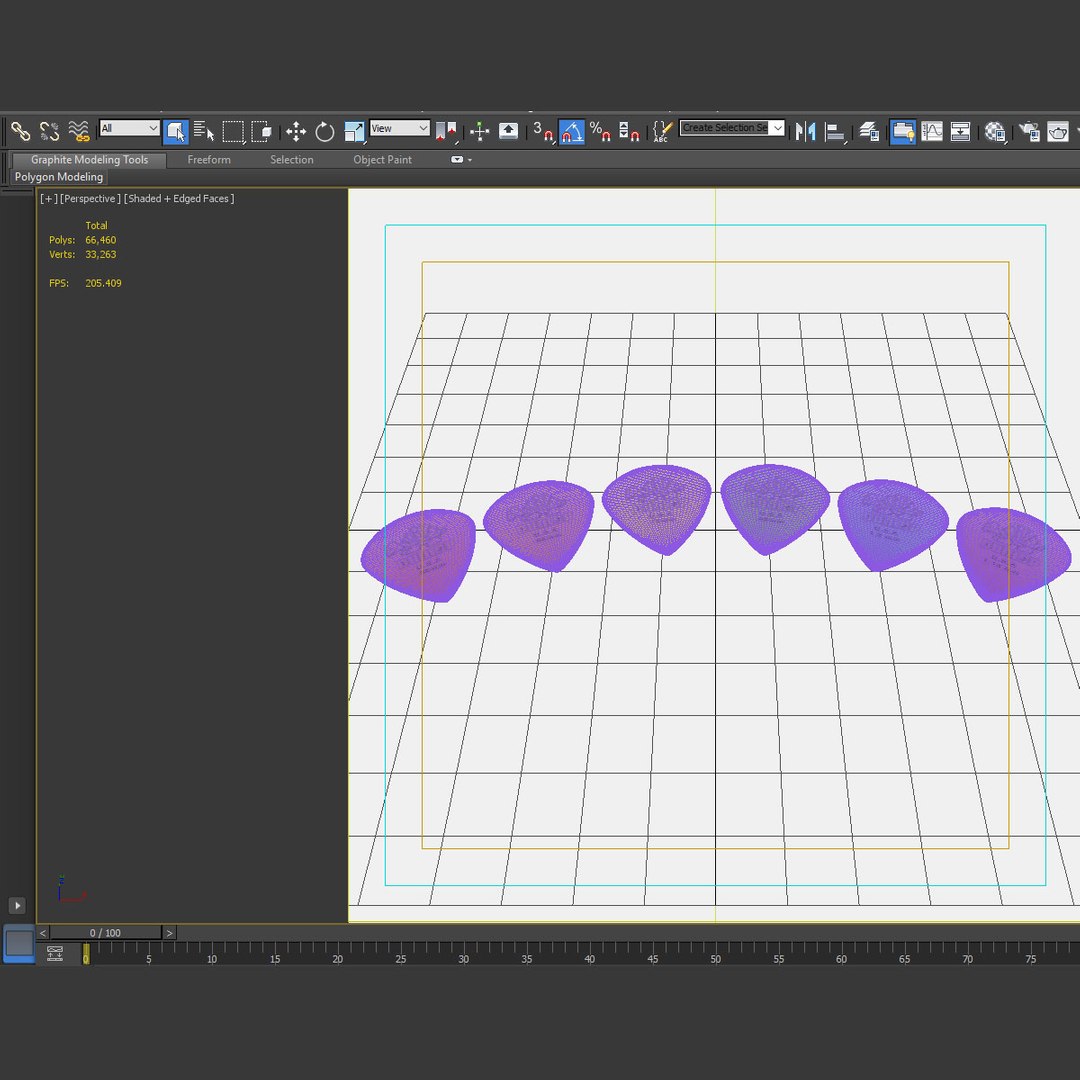
Task: Click the Keyboard Shortcut Override toggle
Action: point(508,131)
